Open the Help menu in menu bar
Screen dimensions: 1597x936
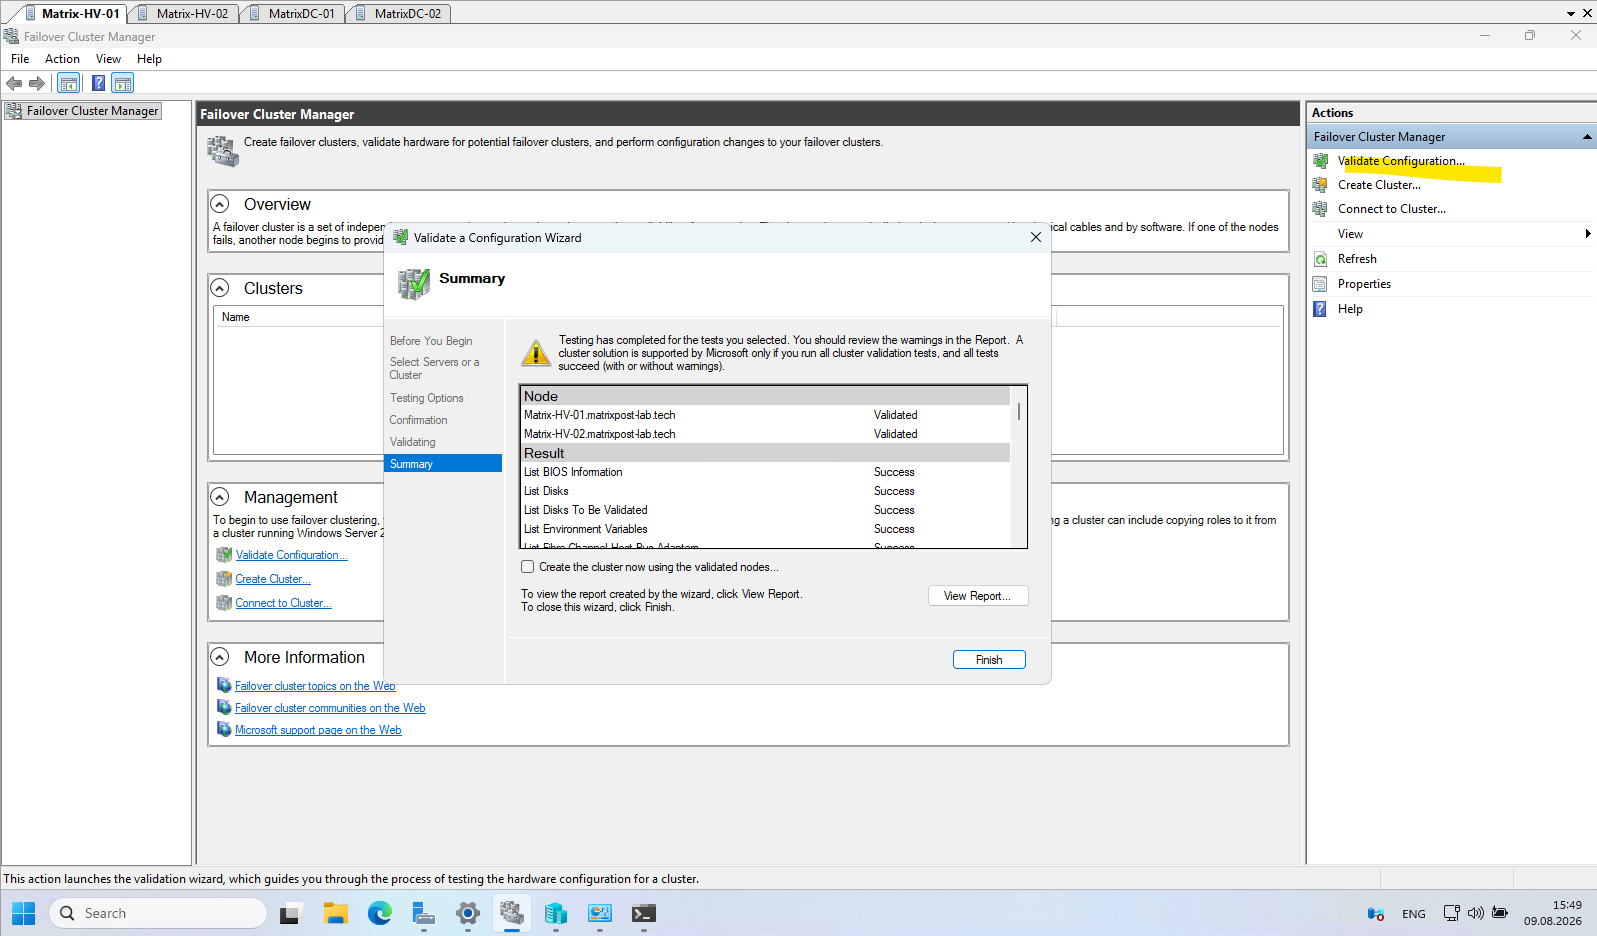149,59
